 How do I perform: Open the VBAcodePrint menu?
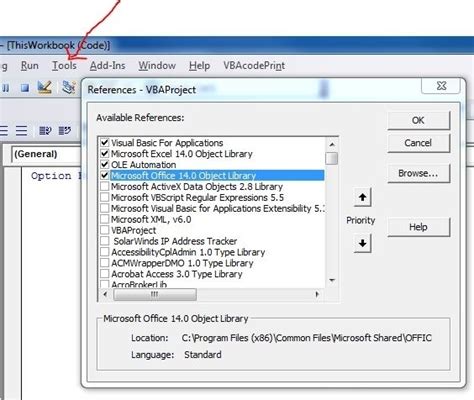[254, 65]
